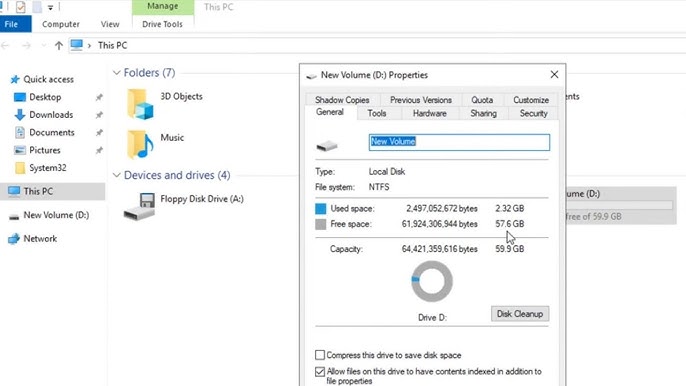The height and width of the screenshot is (386, 686).
Task: Click the disk usage donut chart
Action: click(432, 281)
